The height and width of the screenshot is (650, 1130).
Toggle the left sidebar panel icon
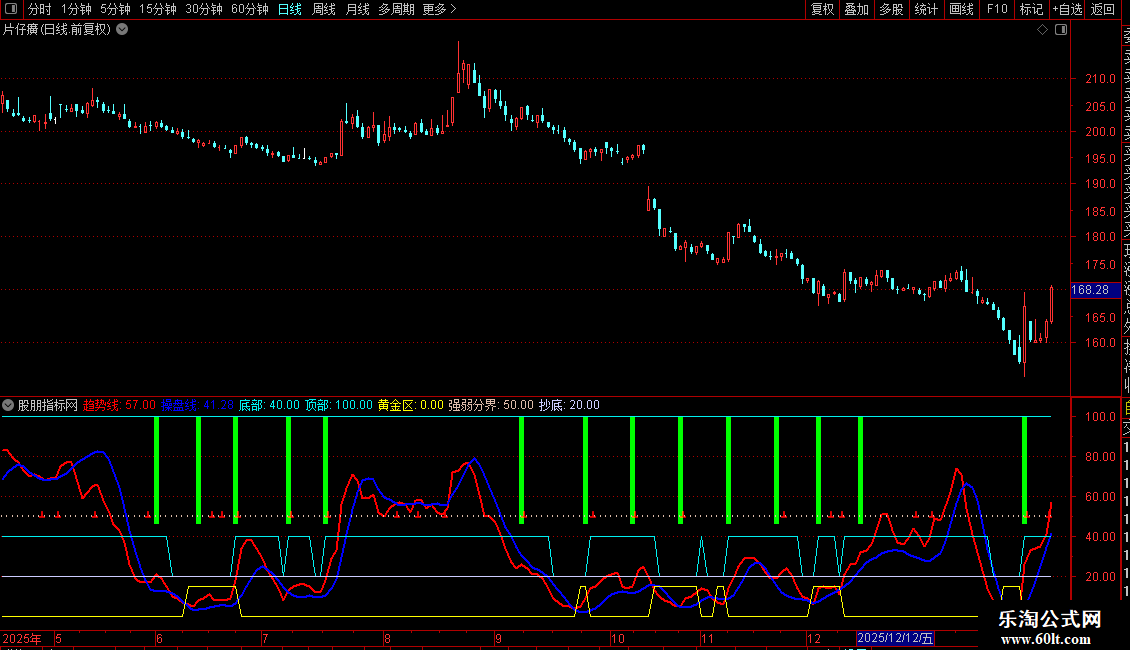pyautogui.click(x=11, y=9)
